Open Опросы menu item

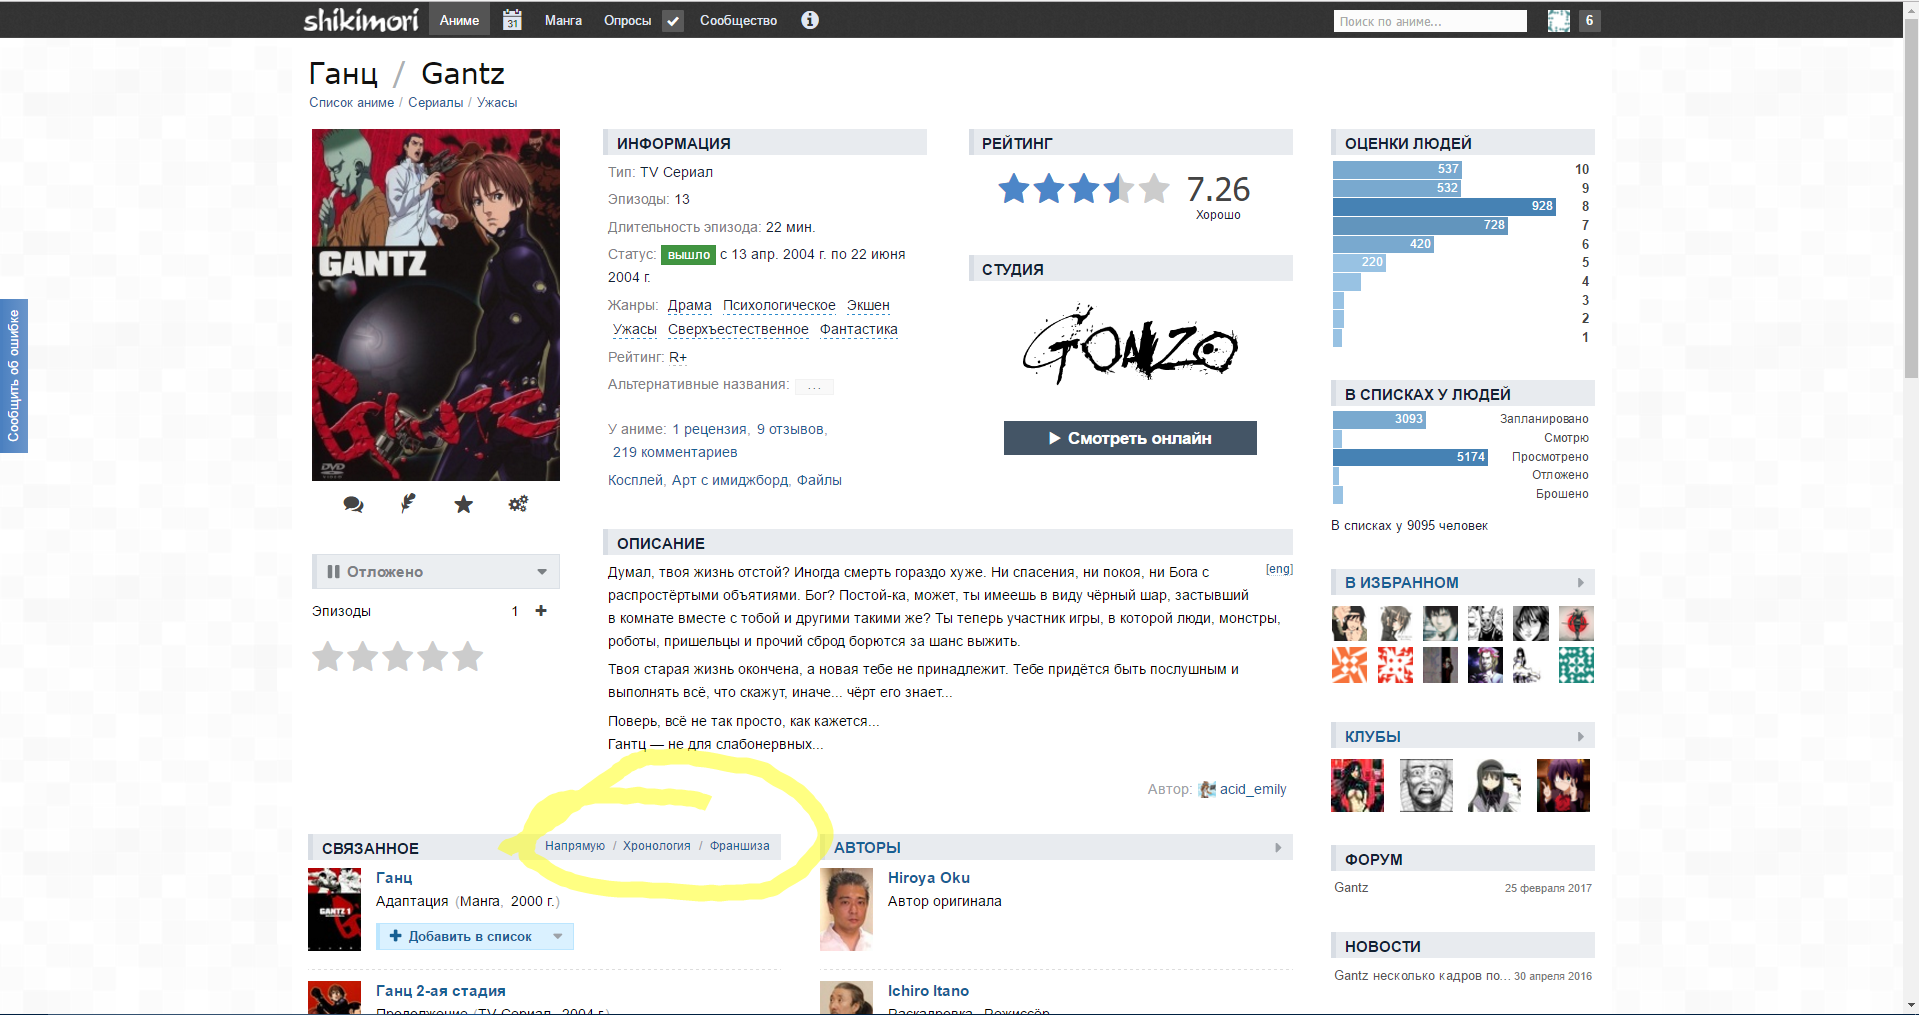(627, 20)
